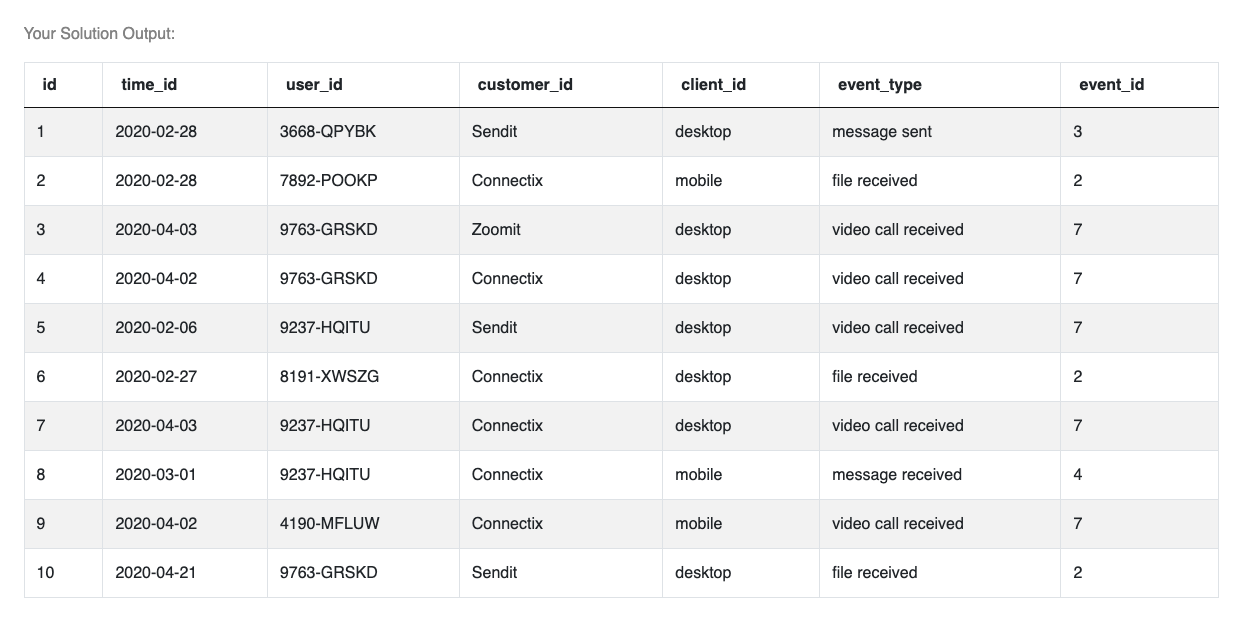Select the row id cell 10
Screen dimensions: 1256x628
[45, 573]
